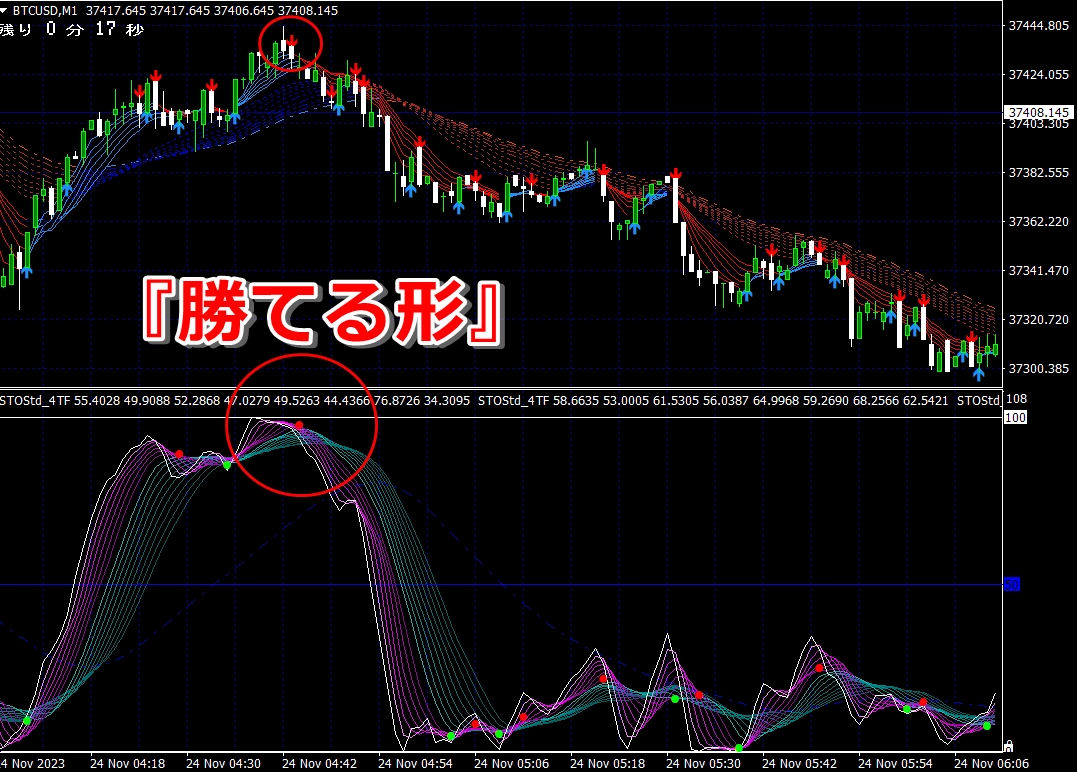1077x772 pixels.
Task: Click the STOStd_4TF label starting with 55.4028
Action: point(235,400)
